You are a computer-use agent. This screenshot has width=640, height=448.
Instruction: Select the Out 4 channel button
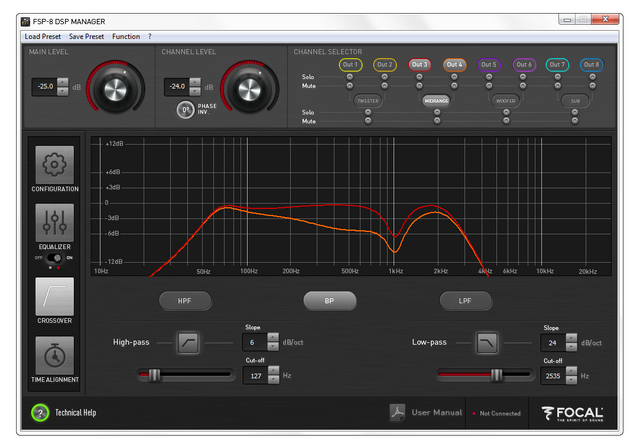pos(455,64)
